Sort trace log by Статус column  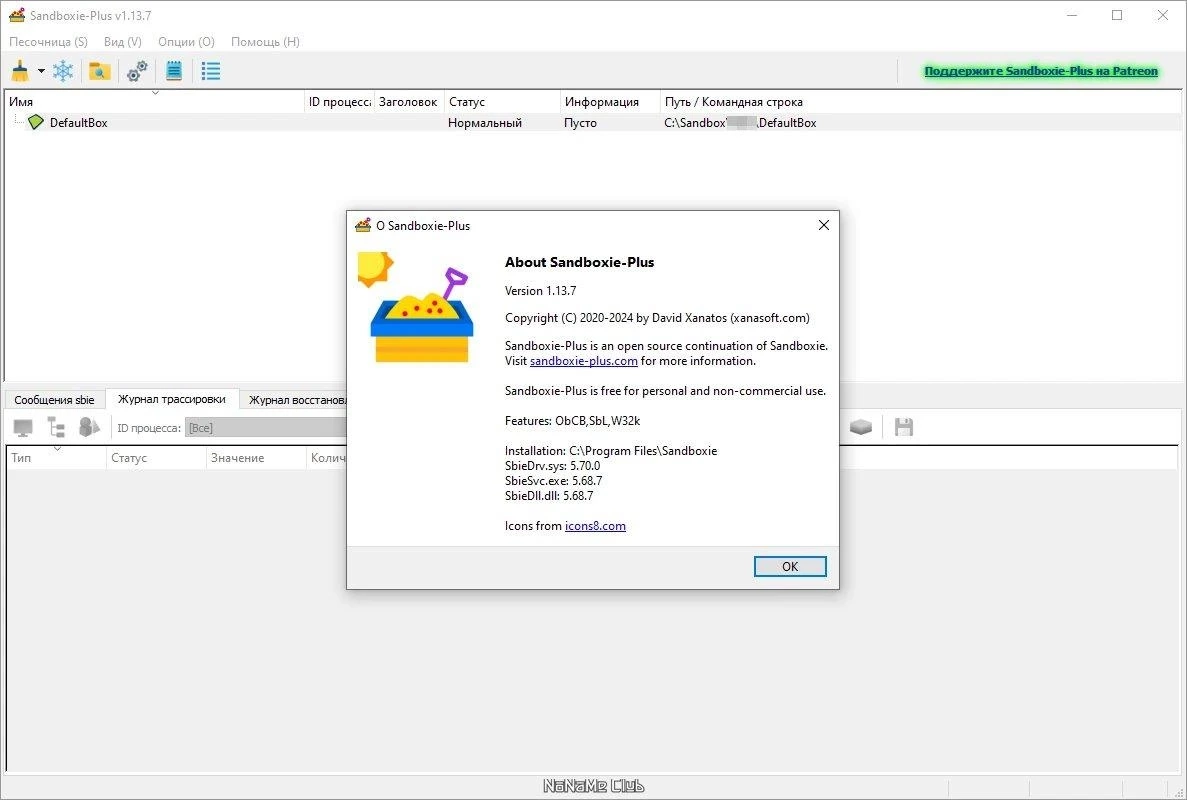[x=156, y=458]
